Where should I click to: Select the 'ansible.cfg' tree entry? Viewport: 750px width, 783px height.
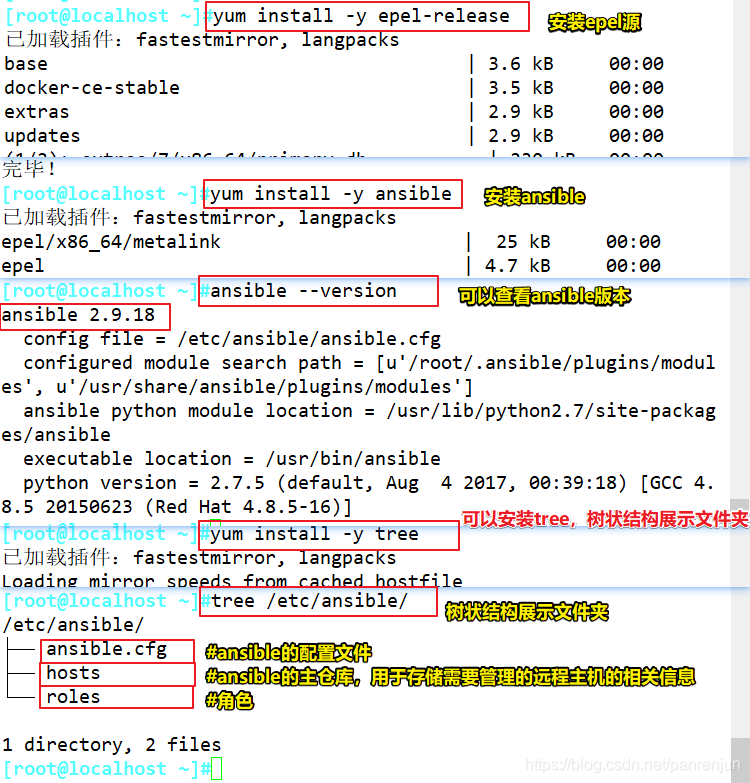(x=107, y=649)
